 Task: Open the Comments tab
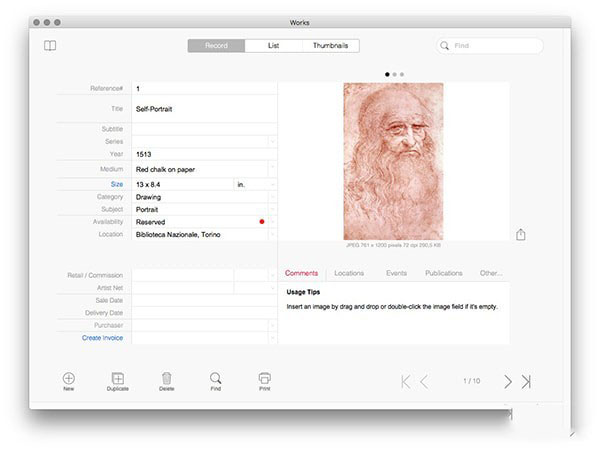(302, 273)
